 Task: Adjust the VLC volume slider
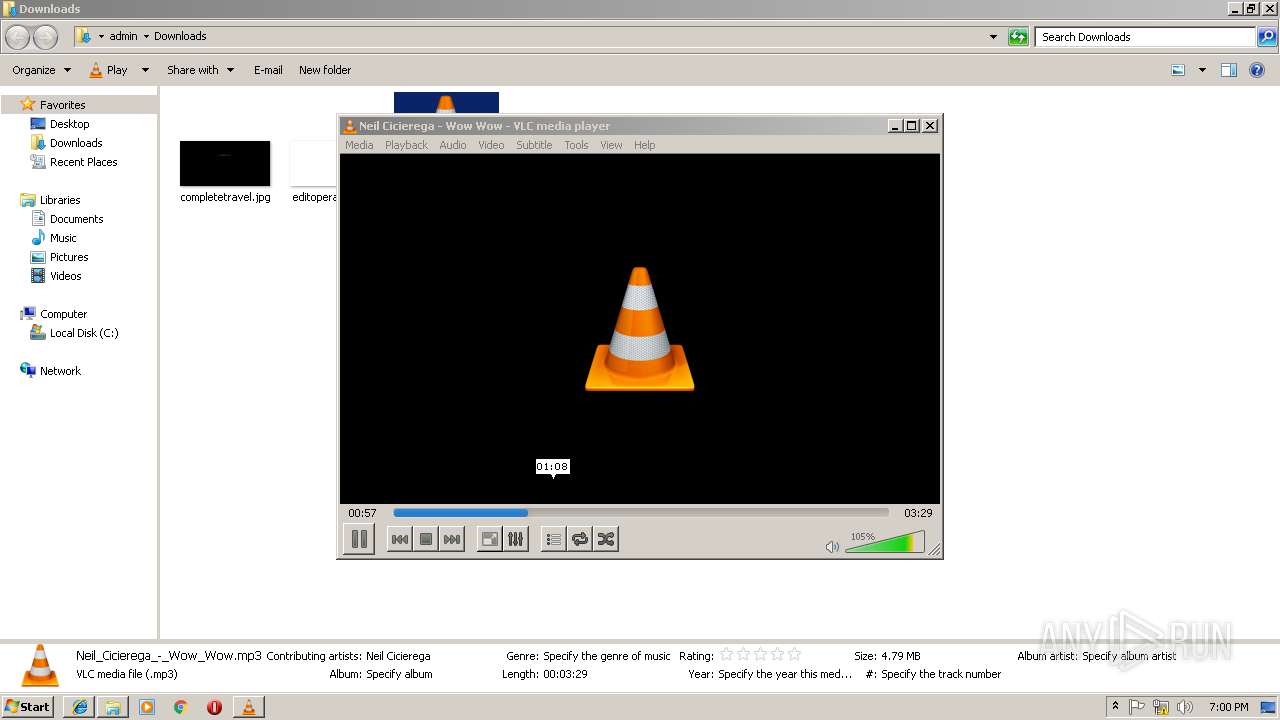[x=885, y=543]
